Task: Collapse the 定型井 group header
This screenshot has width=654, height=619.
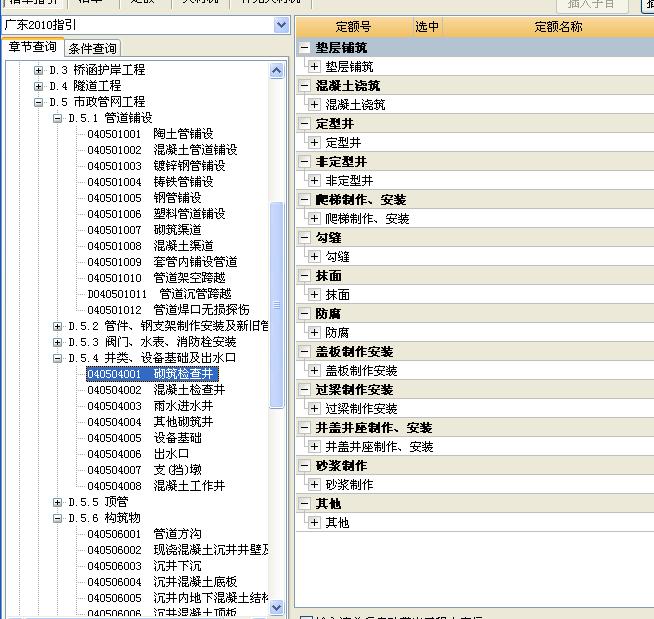Action: (x=304, y=123)
